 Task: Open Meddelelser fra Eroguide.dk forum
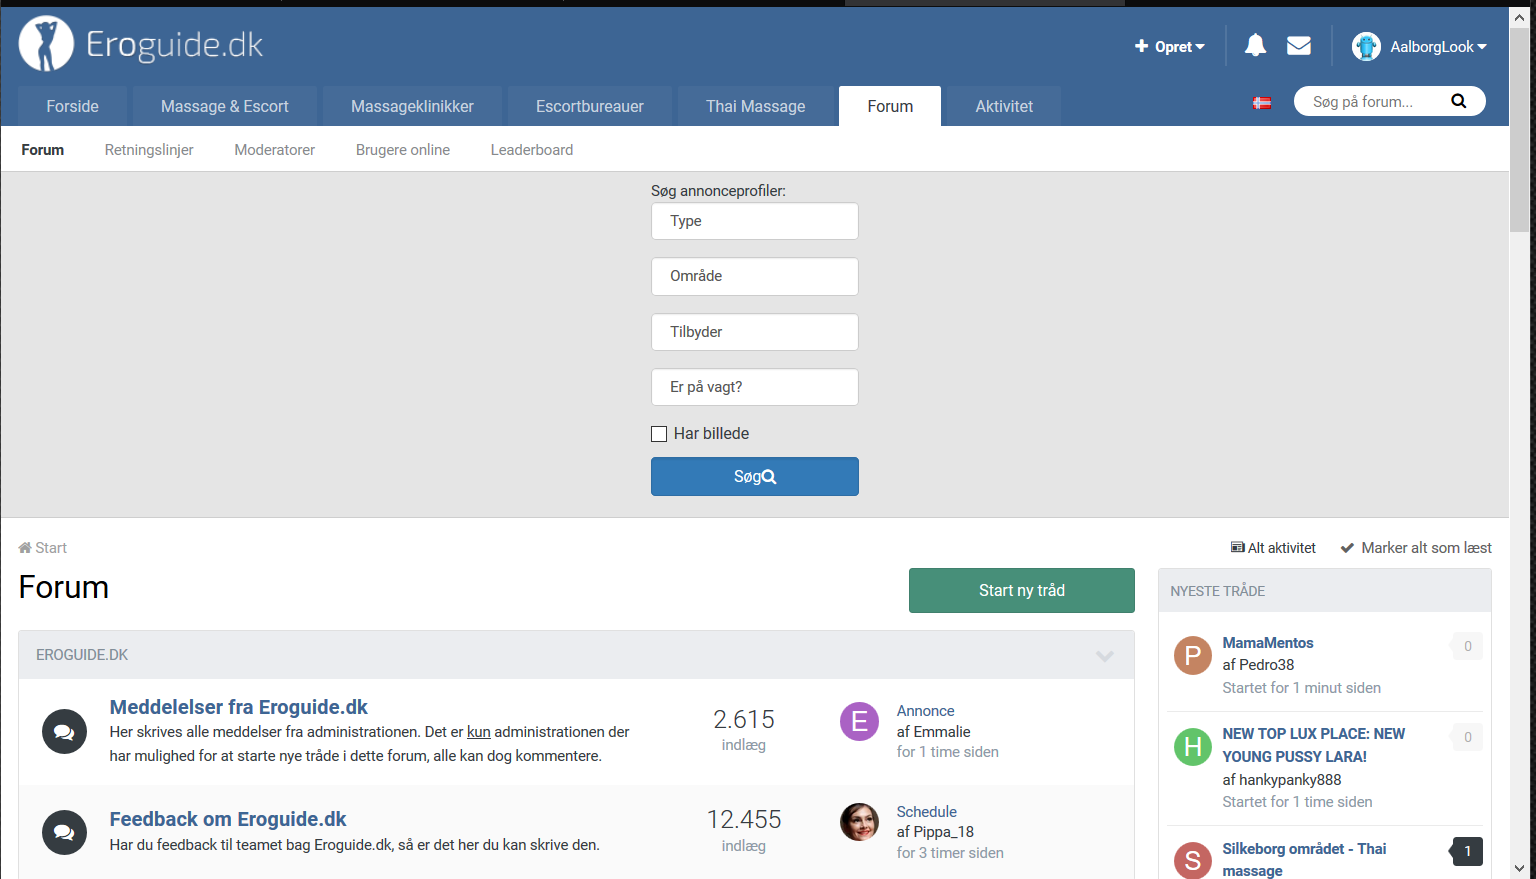point(239,707)
